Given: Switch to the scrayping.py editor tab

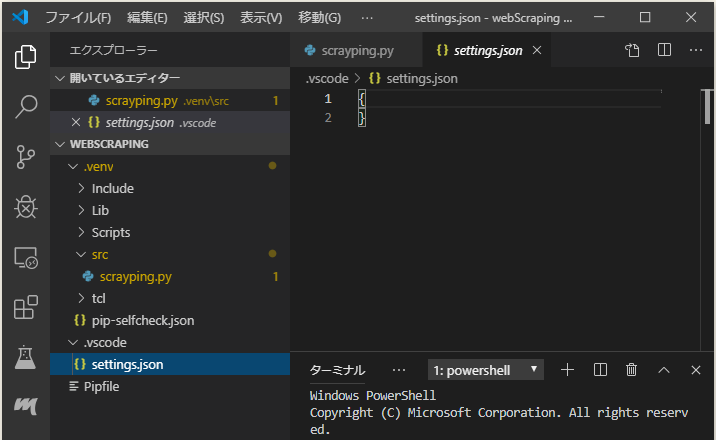Looking at the screenshot, I should 356,50.
